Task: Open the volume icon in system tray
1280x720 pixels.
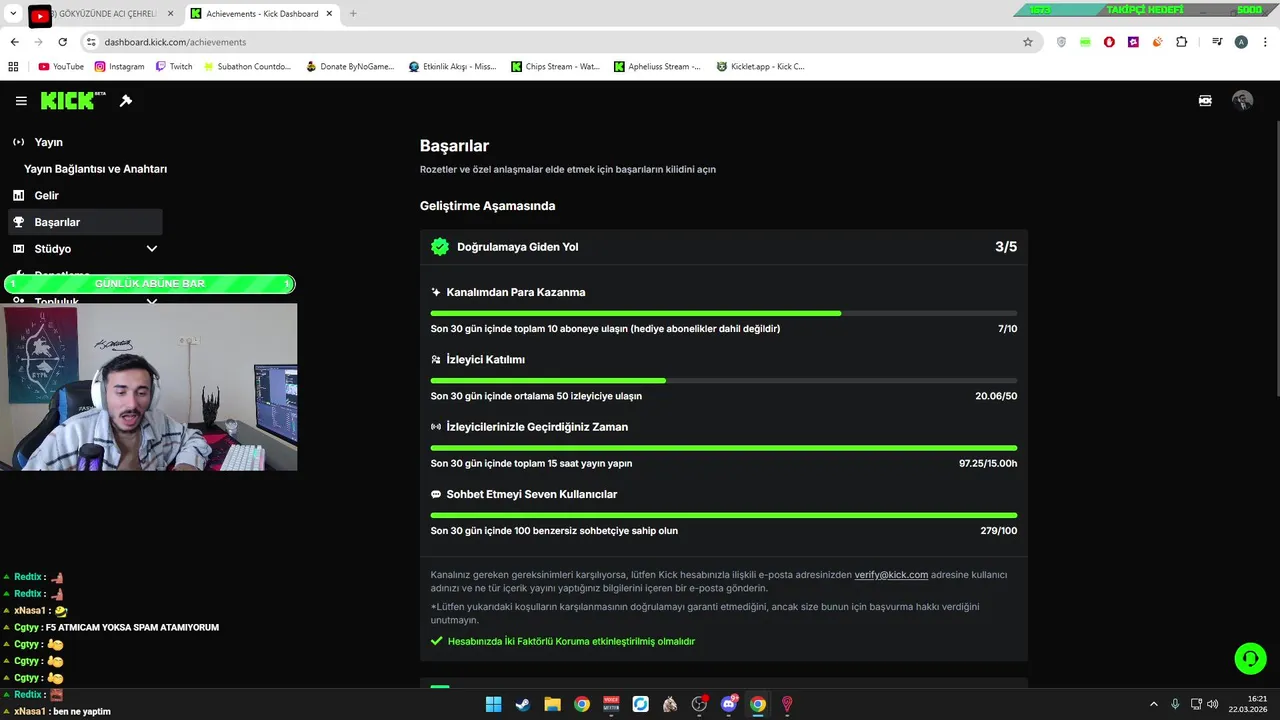Action: tap(1212, 704)
